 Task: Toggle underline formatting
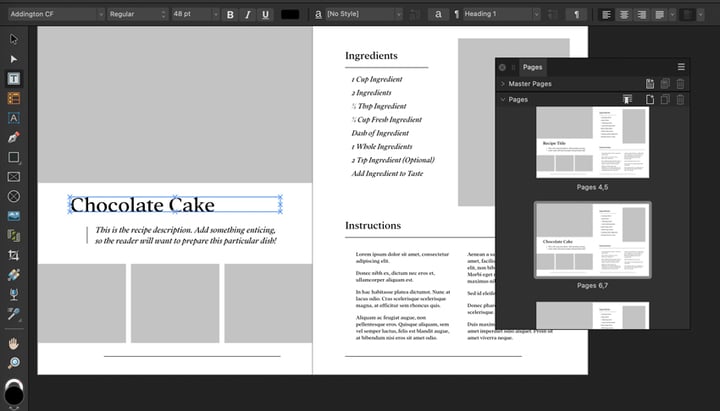[x=265, y=15]
